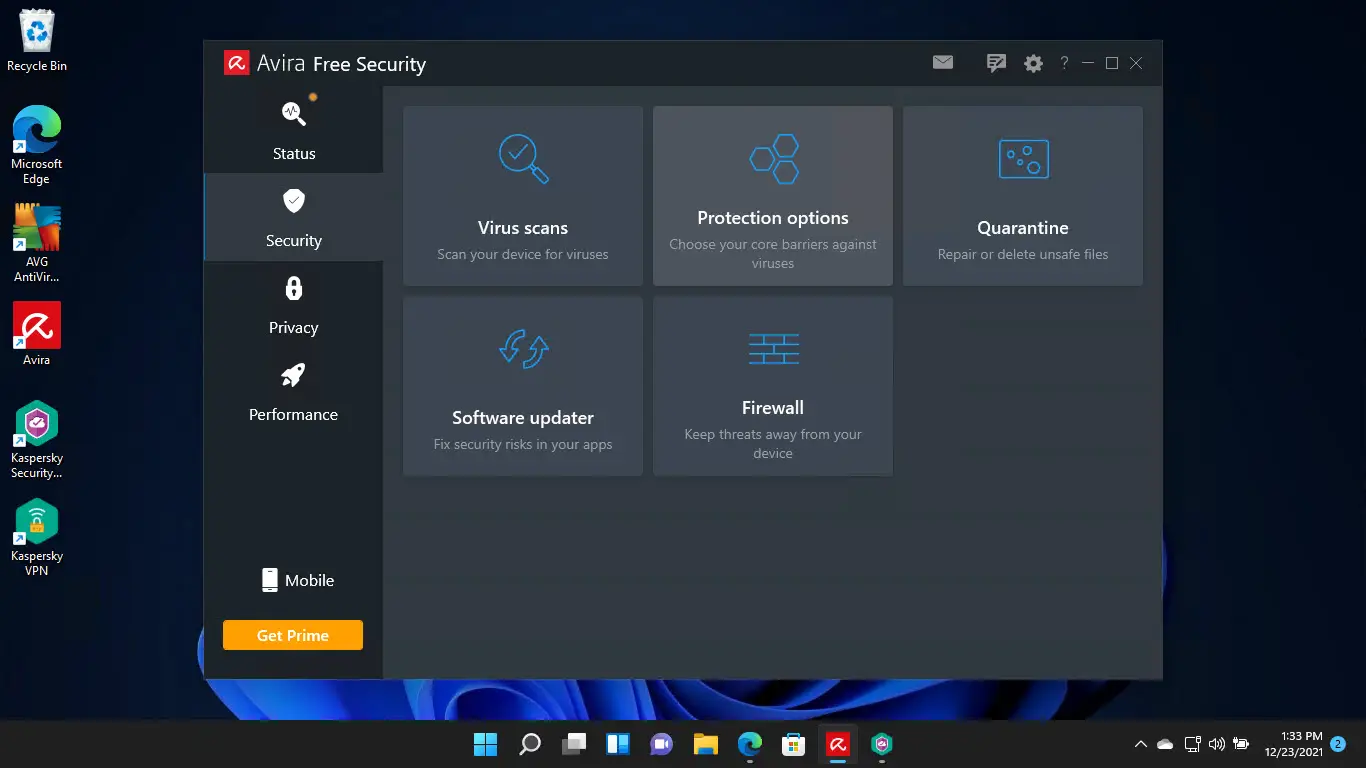Viewport: 1366px width, 768px height.
Task: Click the OneDrive cloud tray icon
Action: 1165,744
